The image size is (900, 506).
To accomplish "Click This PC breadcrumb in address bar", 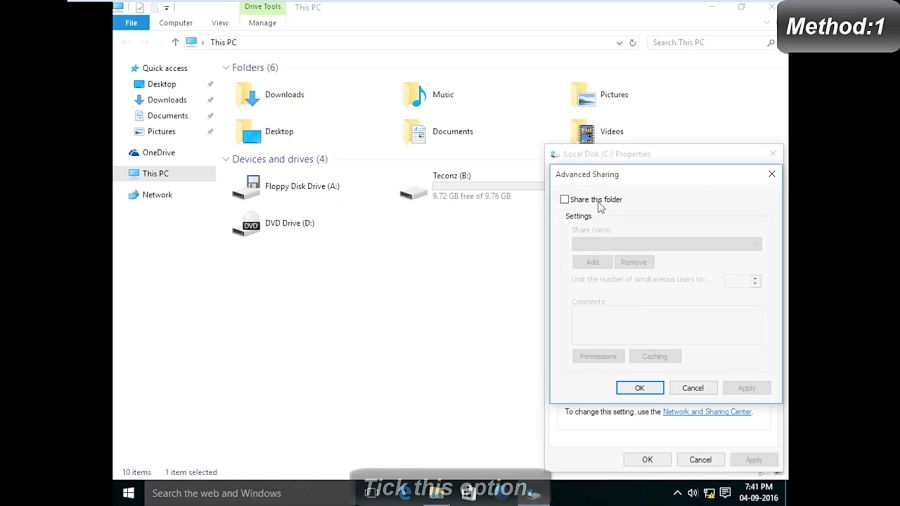I will coord(223,42).
